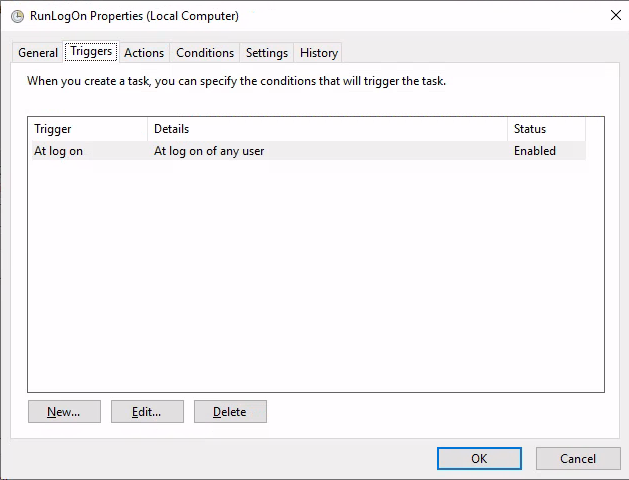Go to the Conditions tab
The width and height of the screenshot is (629, 480).
tap(205, 53)
